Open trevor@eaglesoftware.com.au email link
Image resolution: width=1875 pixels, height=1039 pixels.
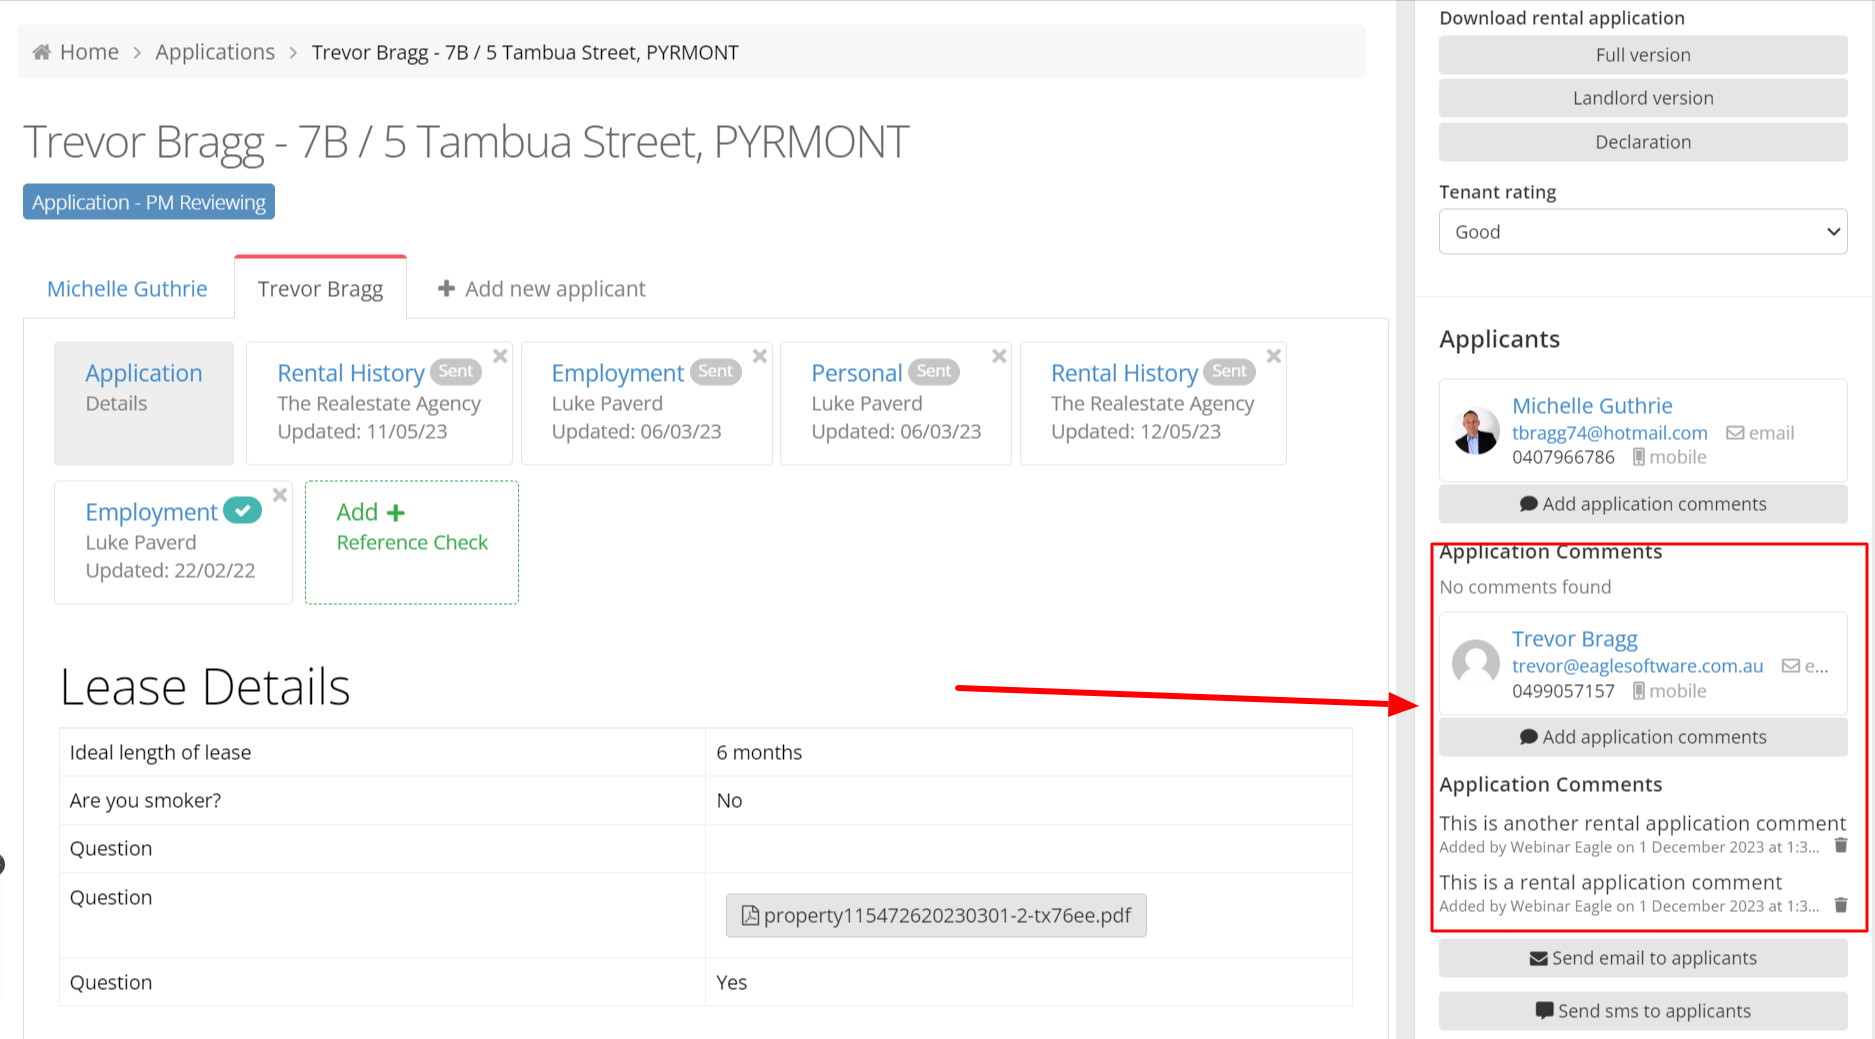pyautogui.click(x=1637, y=666)
